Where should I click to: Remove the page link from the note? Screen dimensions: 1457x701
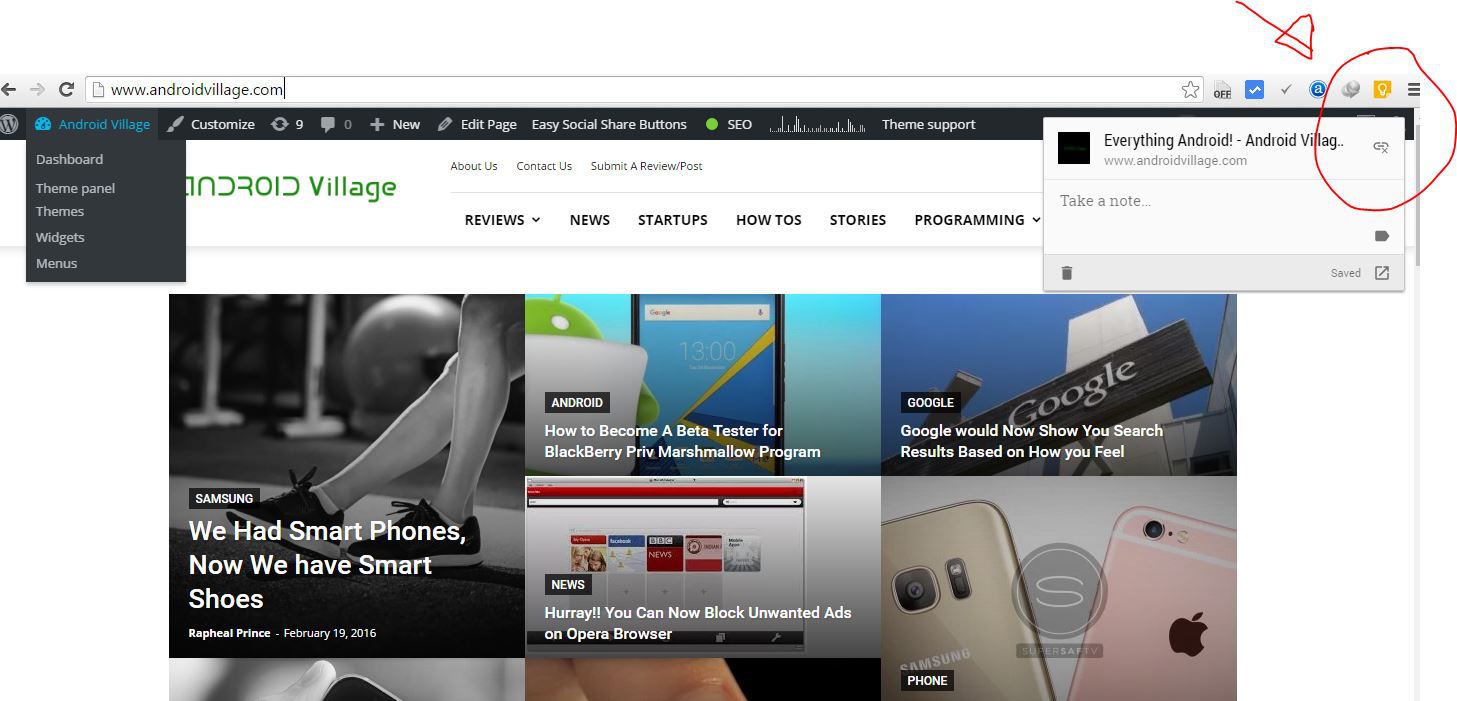[x=1381, y=147]
